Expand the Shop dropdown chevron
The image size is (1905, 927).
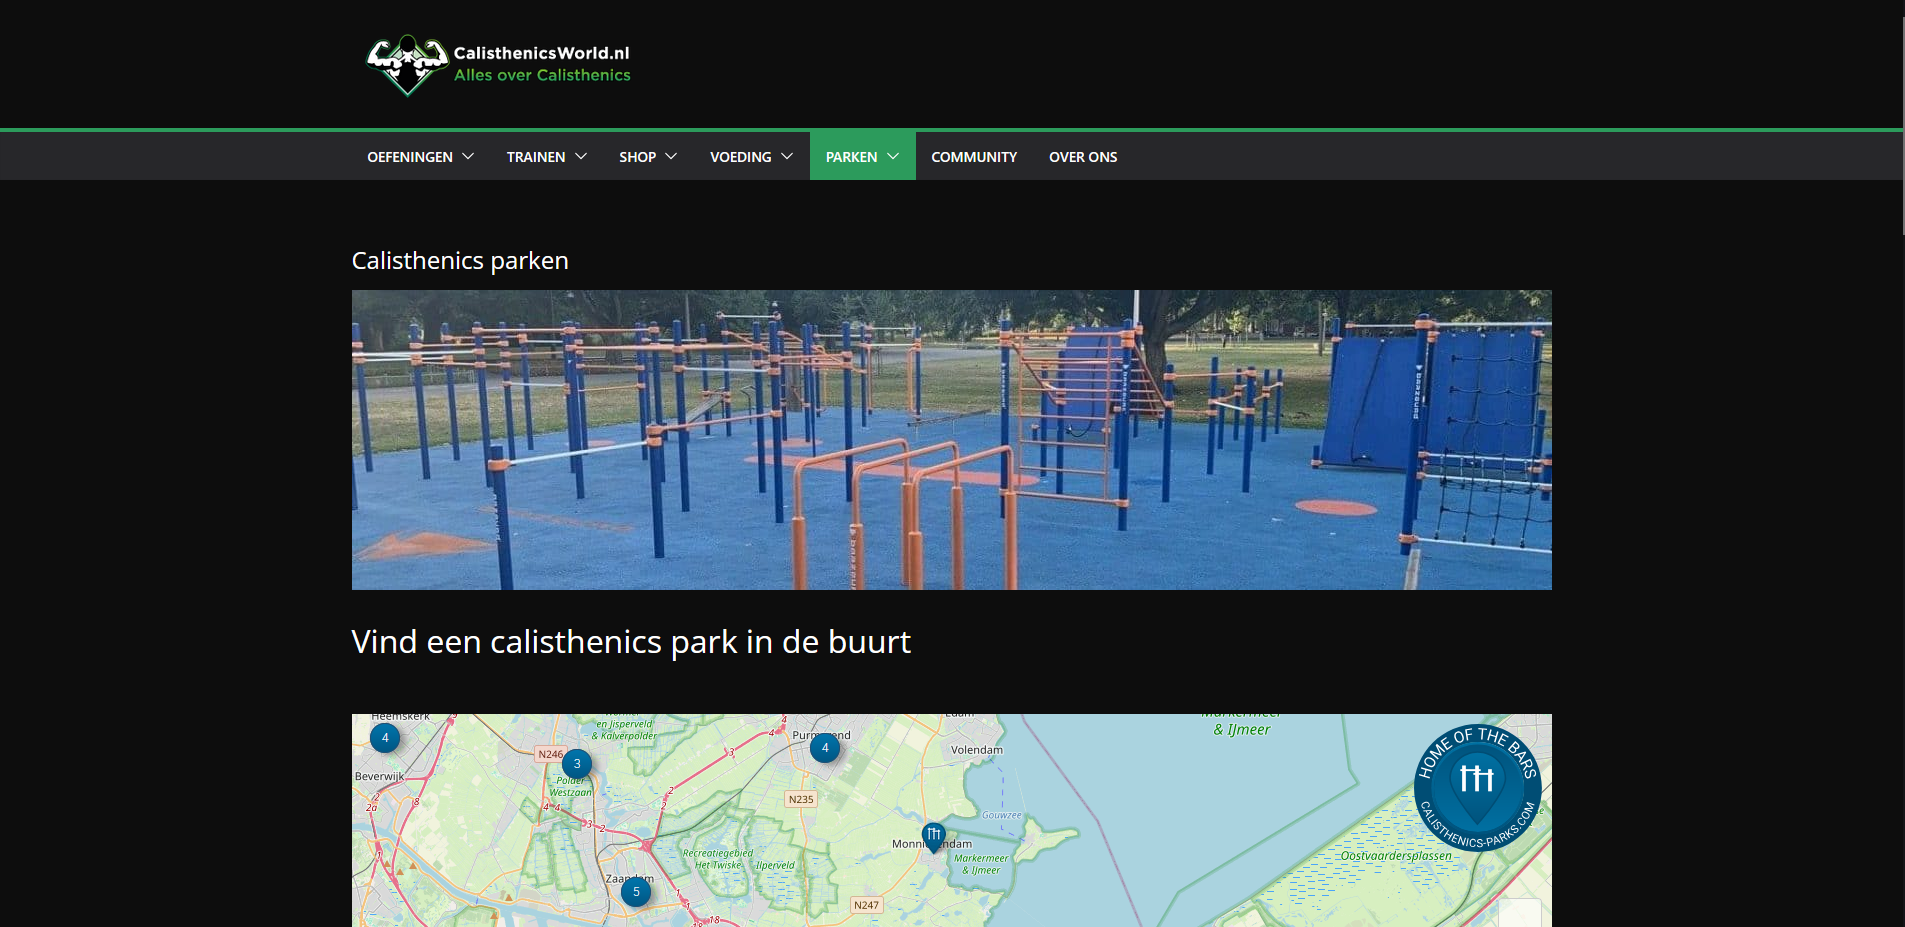click(x=671, y=156)
